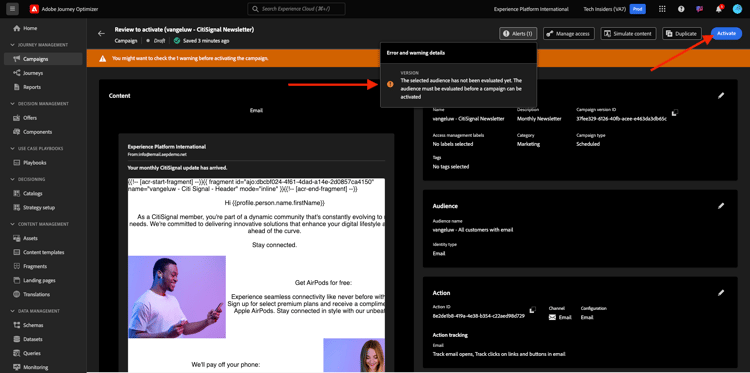The width and height of the screenshot is (750, 373).
Task: Copy the campaign version ID
Action: tap(675, 113)
